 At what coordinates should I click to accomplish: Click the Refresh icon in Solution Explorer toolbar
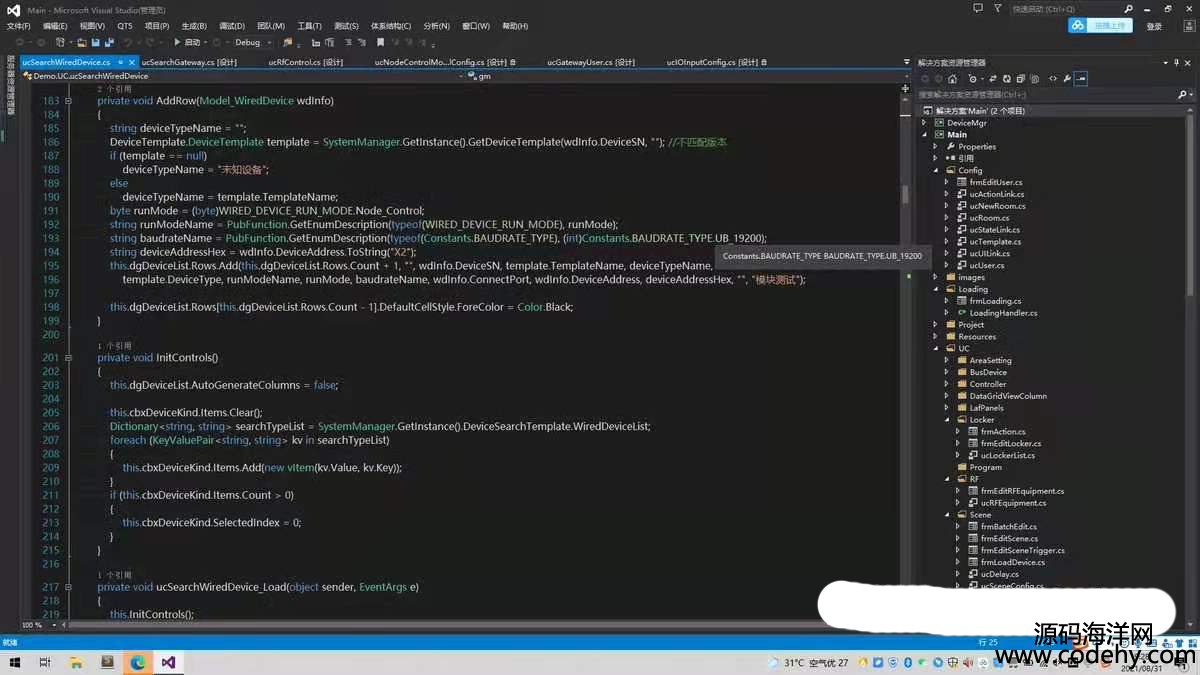[x=1007, y=78]
